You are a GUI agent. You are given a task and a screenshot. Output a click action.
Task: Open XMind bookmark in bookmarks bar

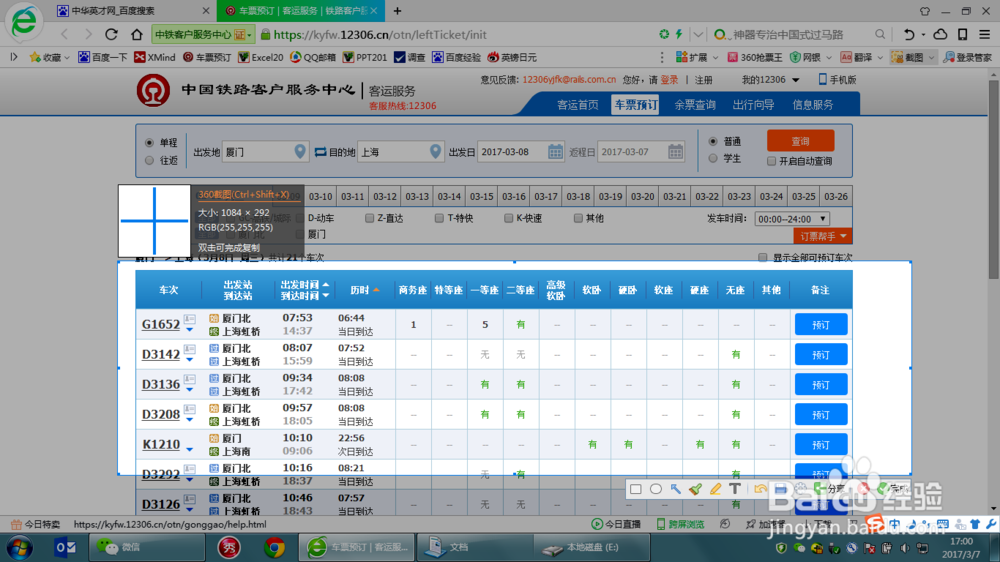(155, 57)
